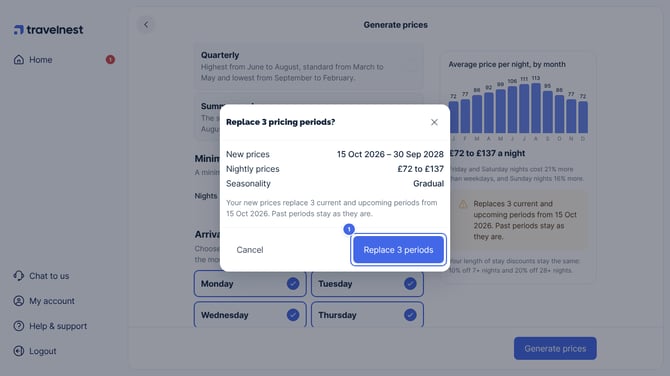Select Logout in the sidebar
Viewport: 670px width, 376px height.
(x=35, y=351)
